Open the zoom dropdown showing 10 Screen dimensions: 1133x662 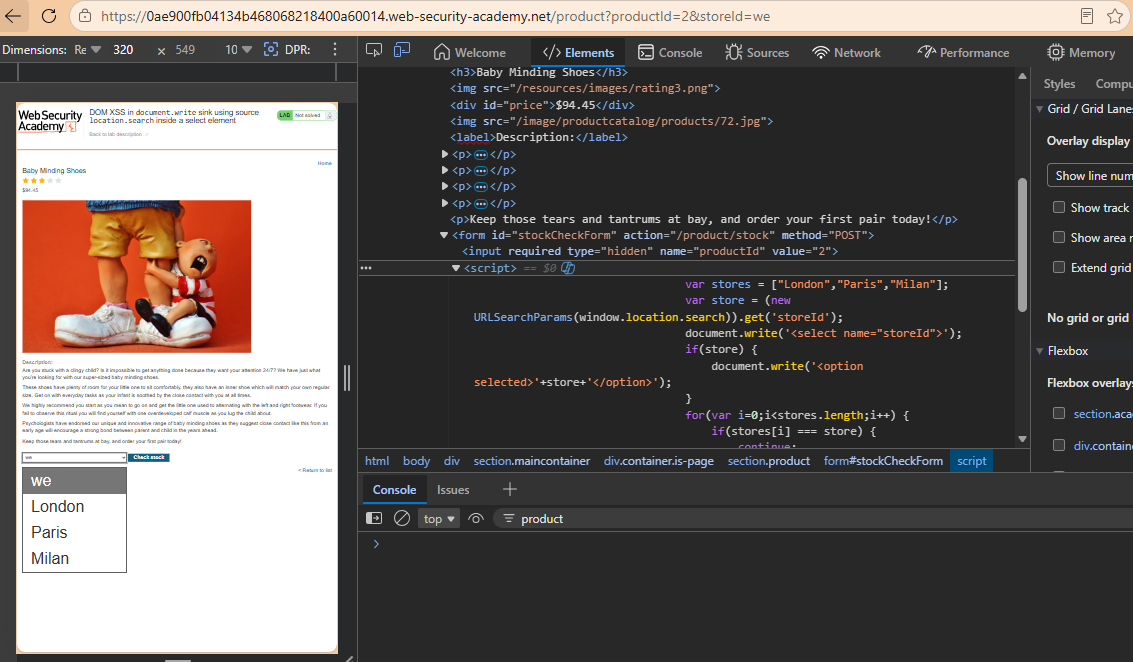pos(238,49)
